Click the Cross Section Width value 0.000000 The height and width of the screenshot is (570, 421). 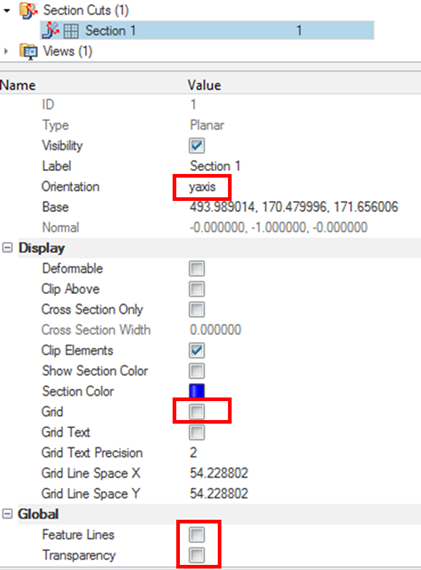[x=216, y=330]
